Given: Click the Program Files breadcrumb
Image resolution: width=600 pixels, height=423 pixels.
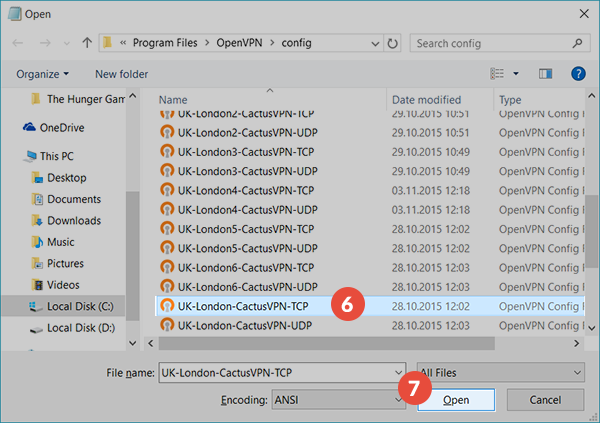Looking at the screenshot, I should pos(165,43).
